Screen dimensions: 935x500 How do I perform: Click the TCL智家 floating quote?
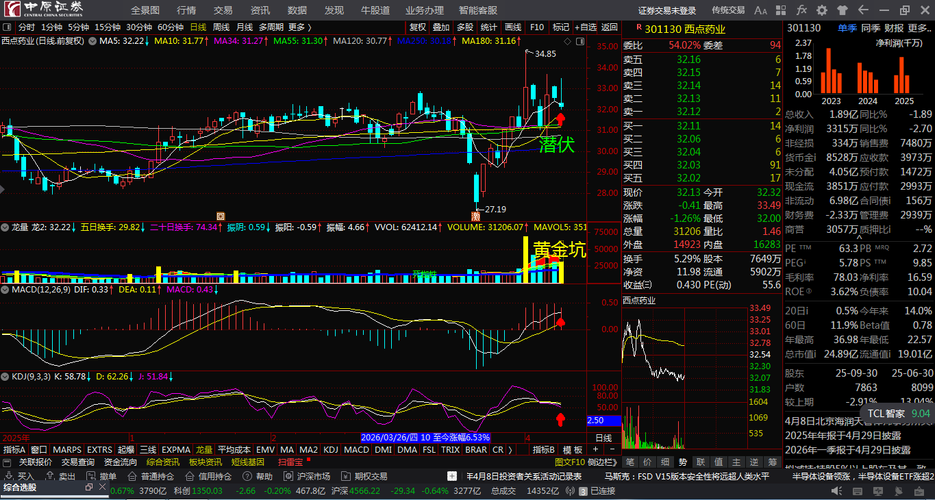point(897,413)
